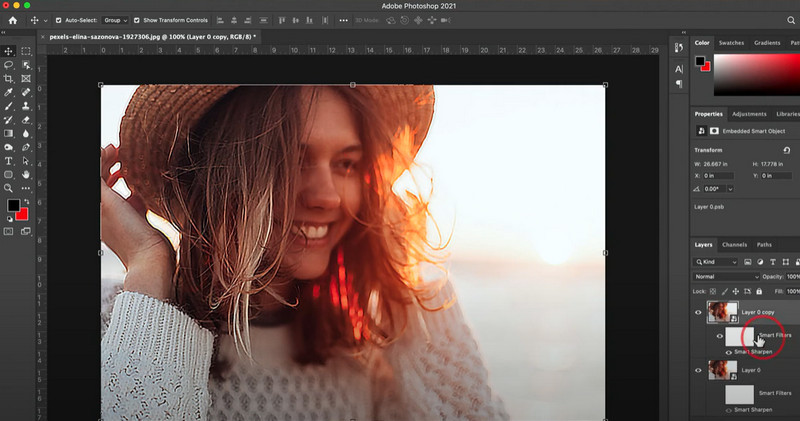Swap foreground and background colors
The image size is (800, 421).
click(27, 202)
